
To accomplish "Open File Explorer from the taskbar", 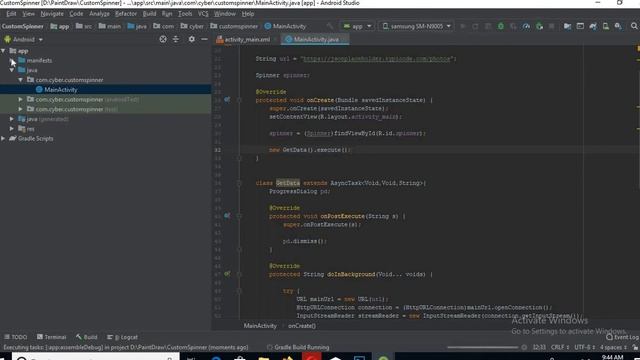I will coord(264,358).
